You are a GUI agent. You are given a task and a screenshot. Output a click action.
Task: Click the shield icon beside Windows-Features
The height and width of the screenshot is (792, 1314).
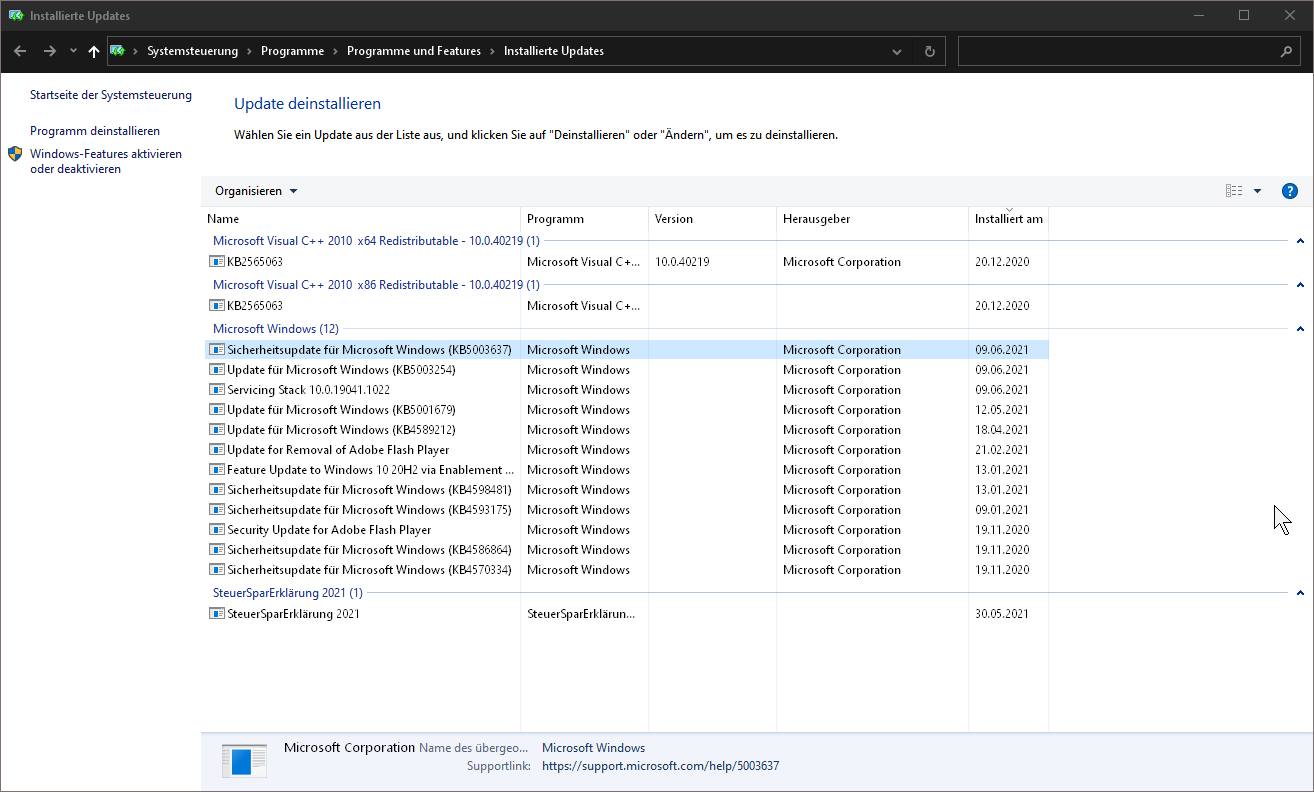[x=15, y=154]
